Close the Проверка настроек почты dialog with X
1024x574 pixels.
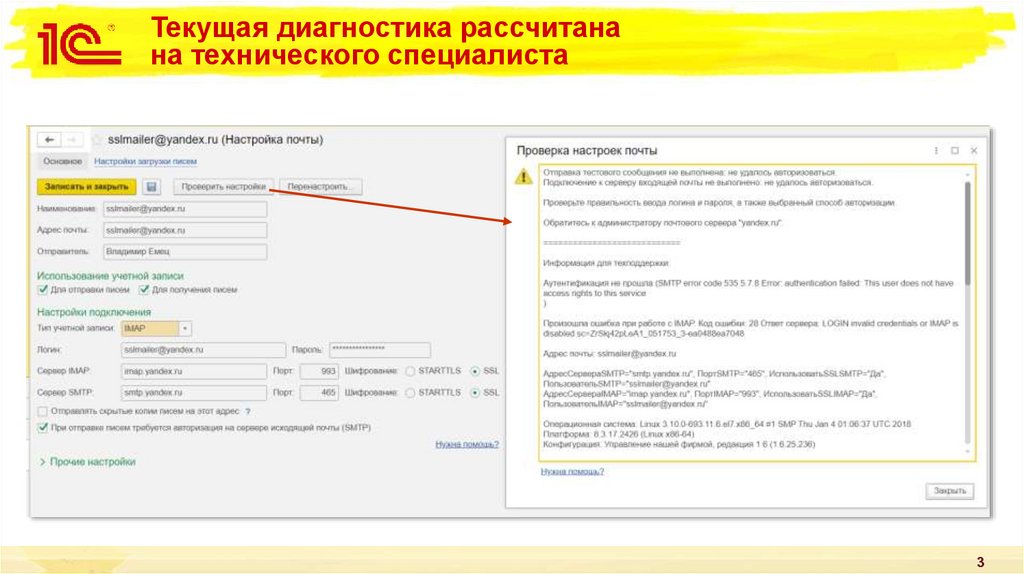974,151
